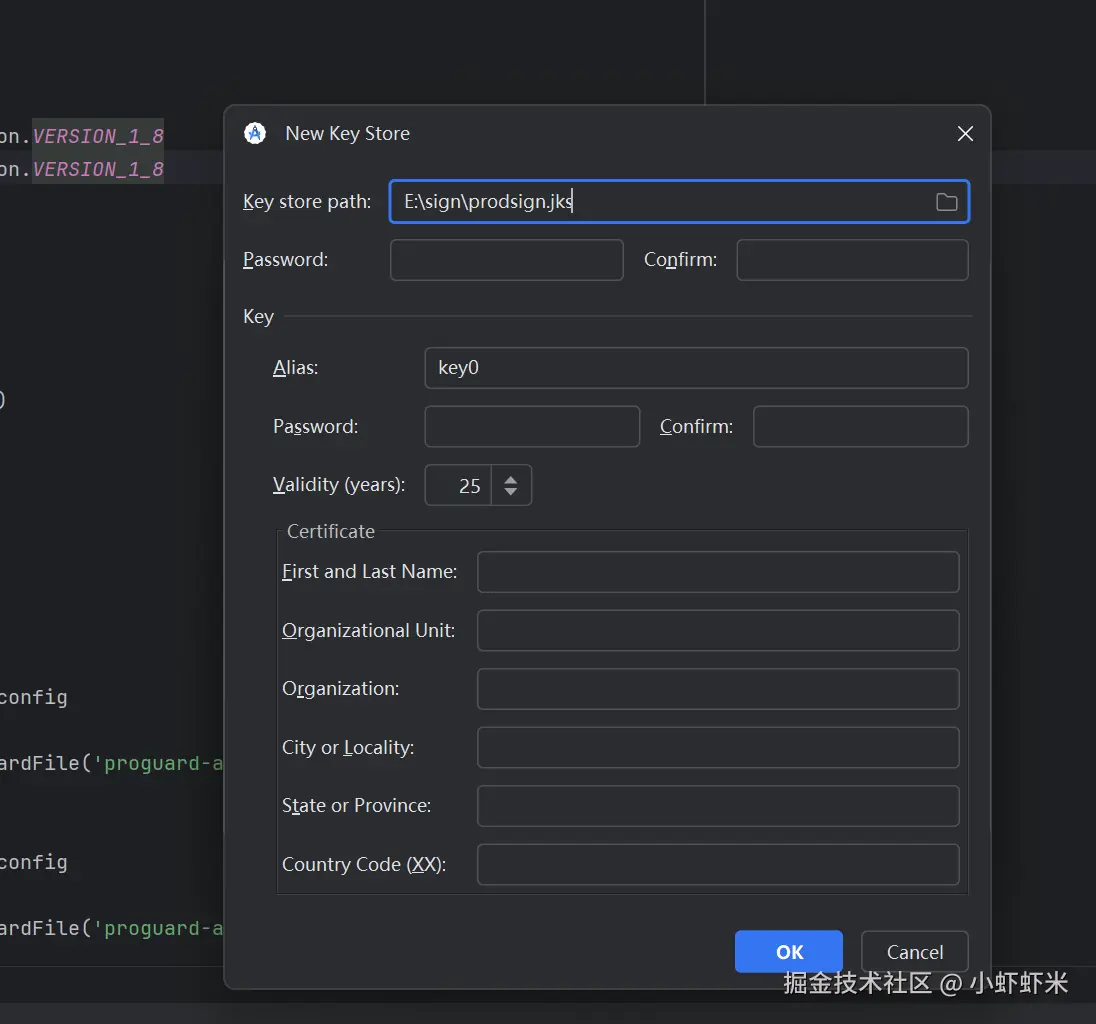Focus the Key store path field

(x=679, y=201)
